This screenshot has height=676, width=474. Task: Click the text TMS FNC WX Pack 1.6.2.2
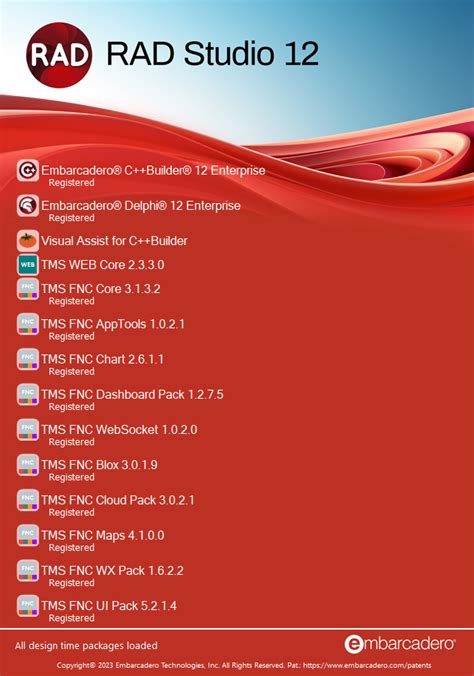point(112,570)
